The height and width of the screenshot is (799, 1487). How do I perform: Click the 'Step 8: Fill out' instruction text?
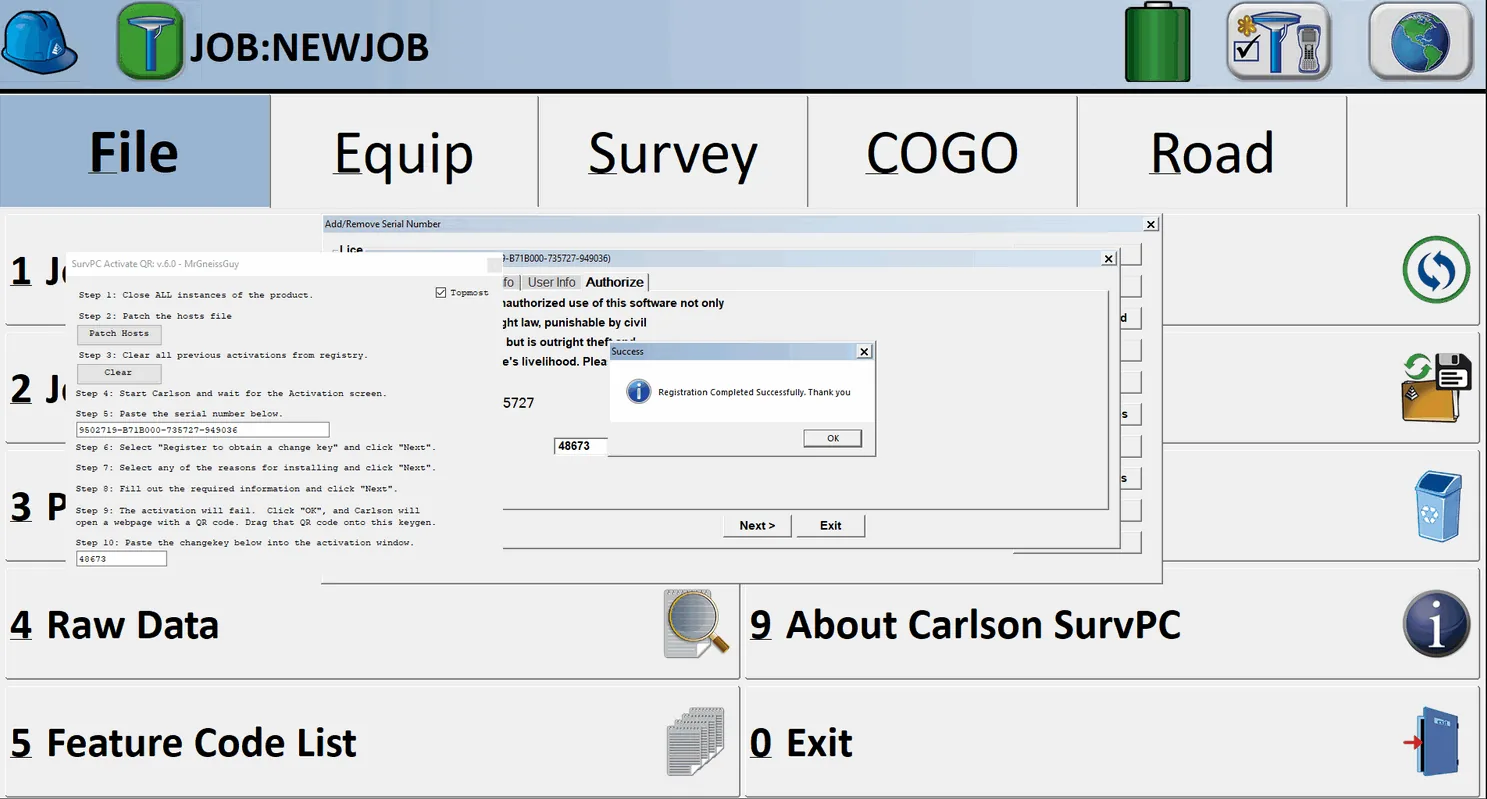pos(238,489)
